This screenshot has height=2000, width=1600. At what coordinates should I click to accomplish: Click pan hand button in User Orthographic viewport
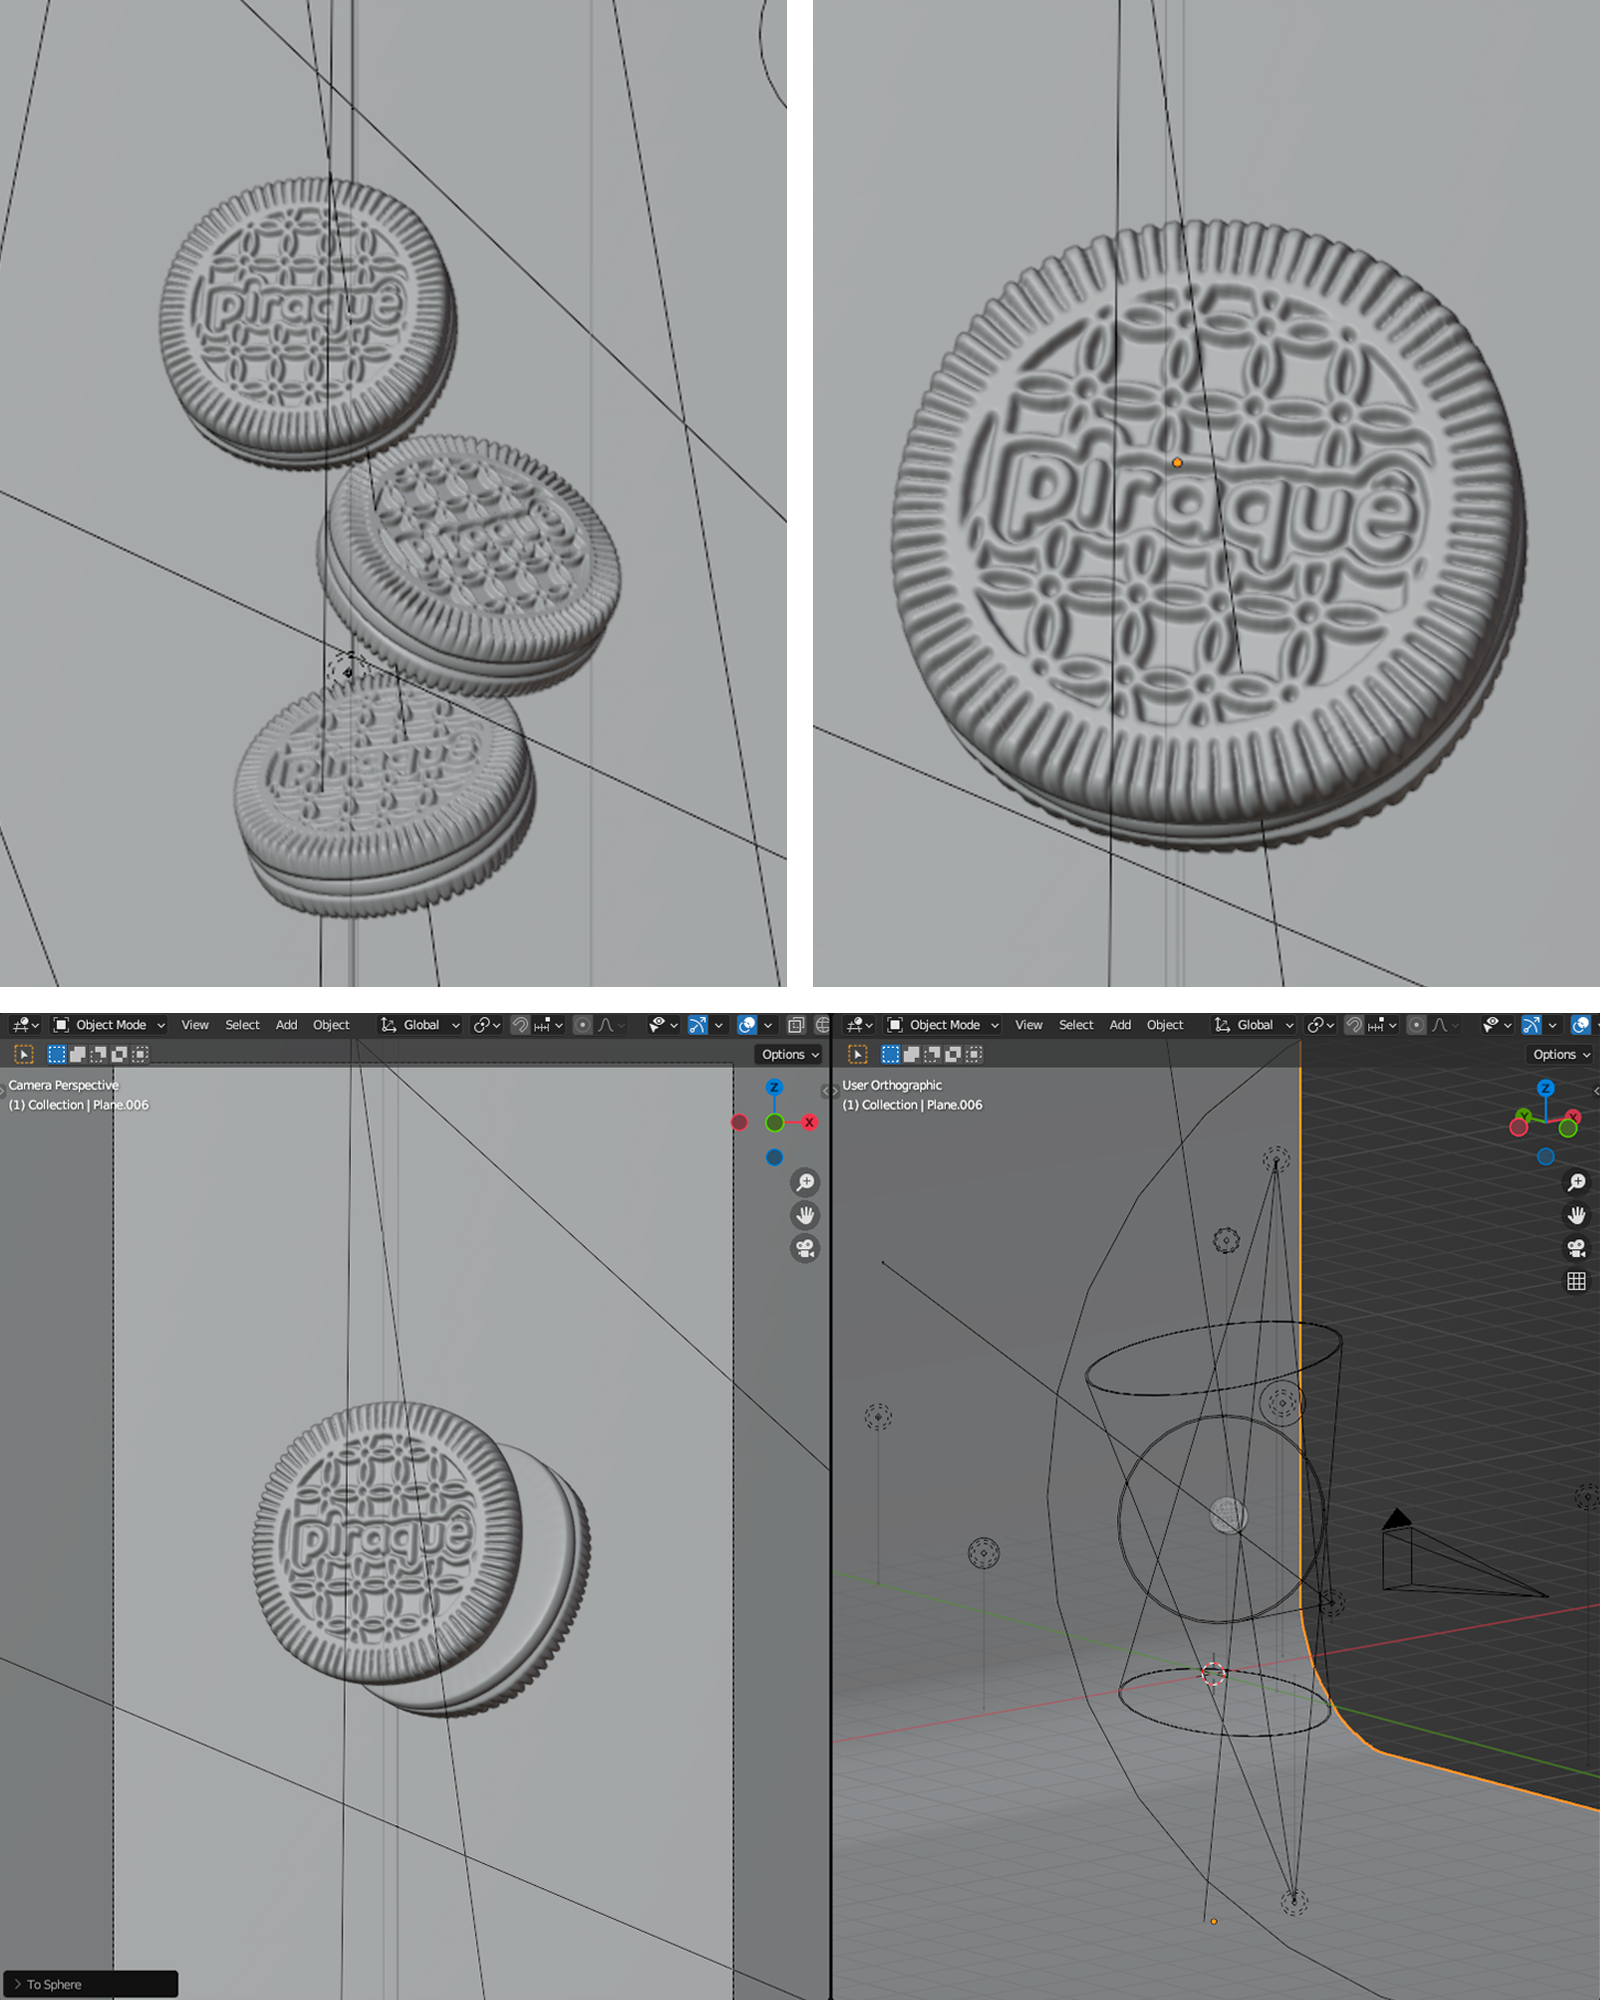click(x=1577, y=1215)
